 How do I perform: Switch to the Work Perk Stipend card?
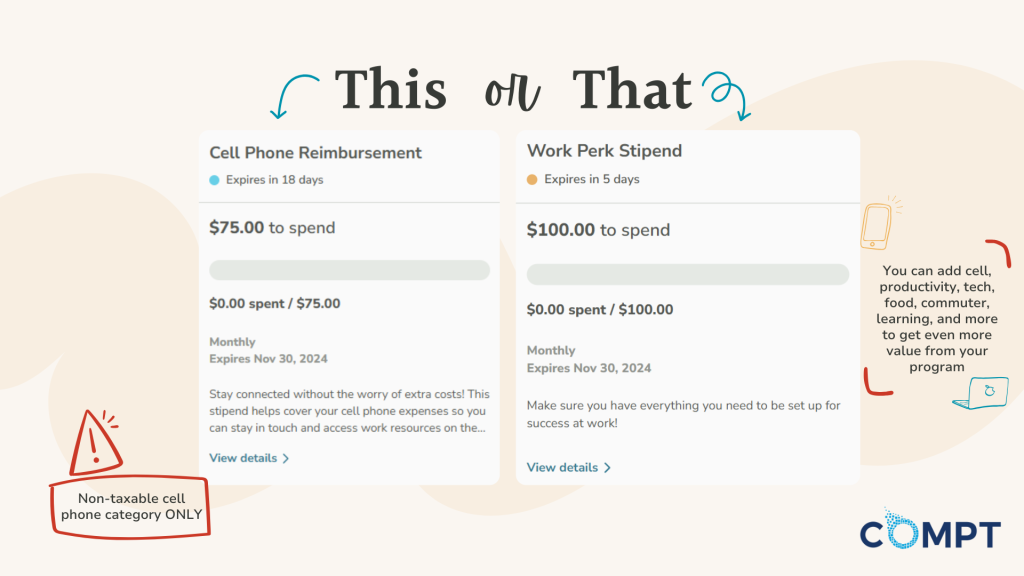tap(604, 150)
